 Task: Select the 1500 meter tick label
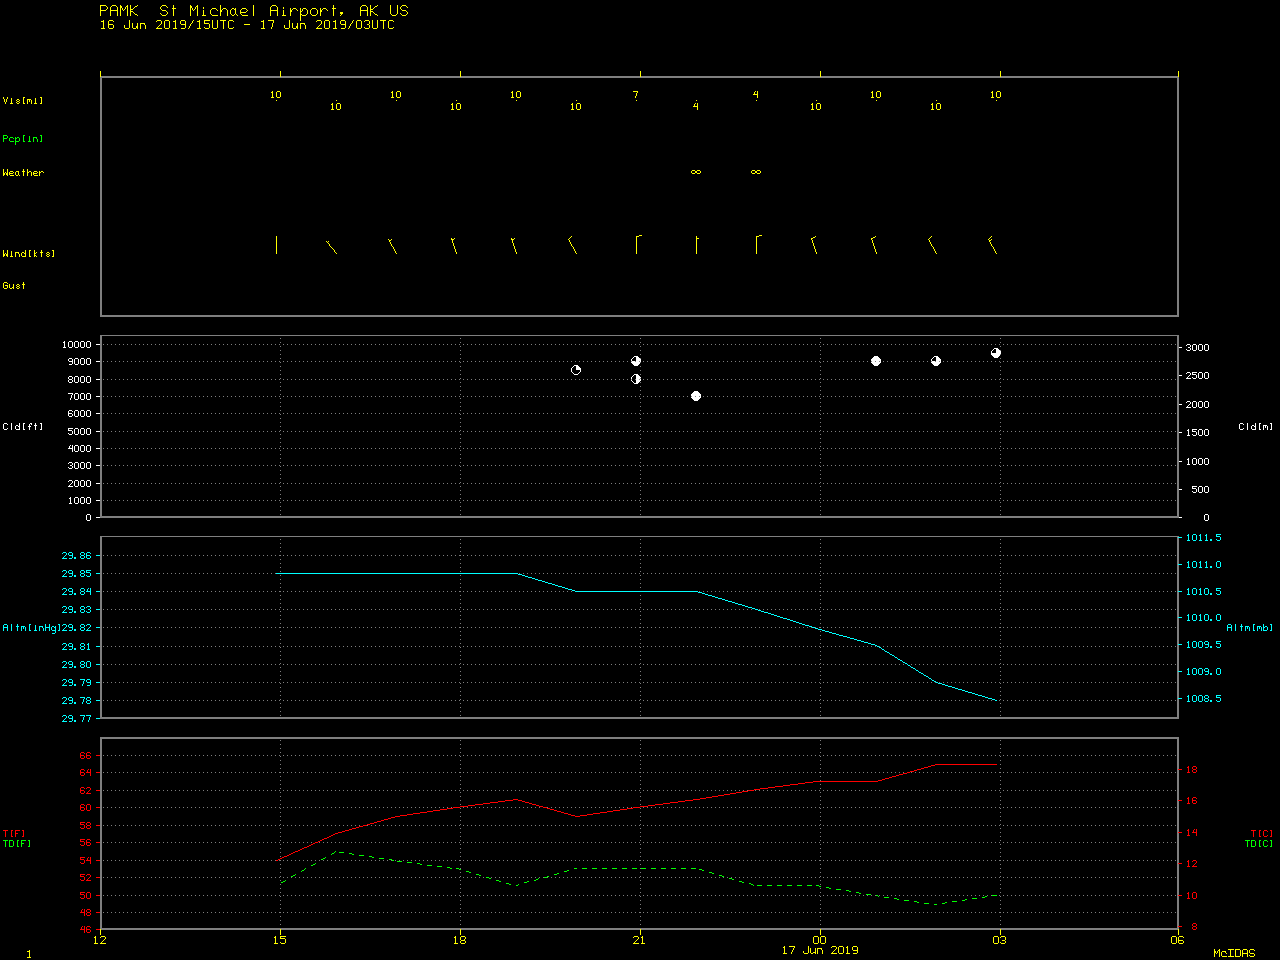pos(1198,433)
